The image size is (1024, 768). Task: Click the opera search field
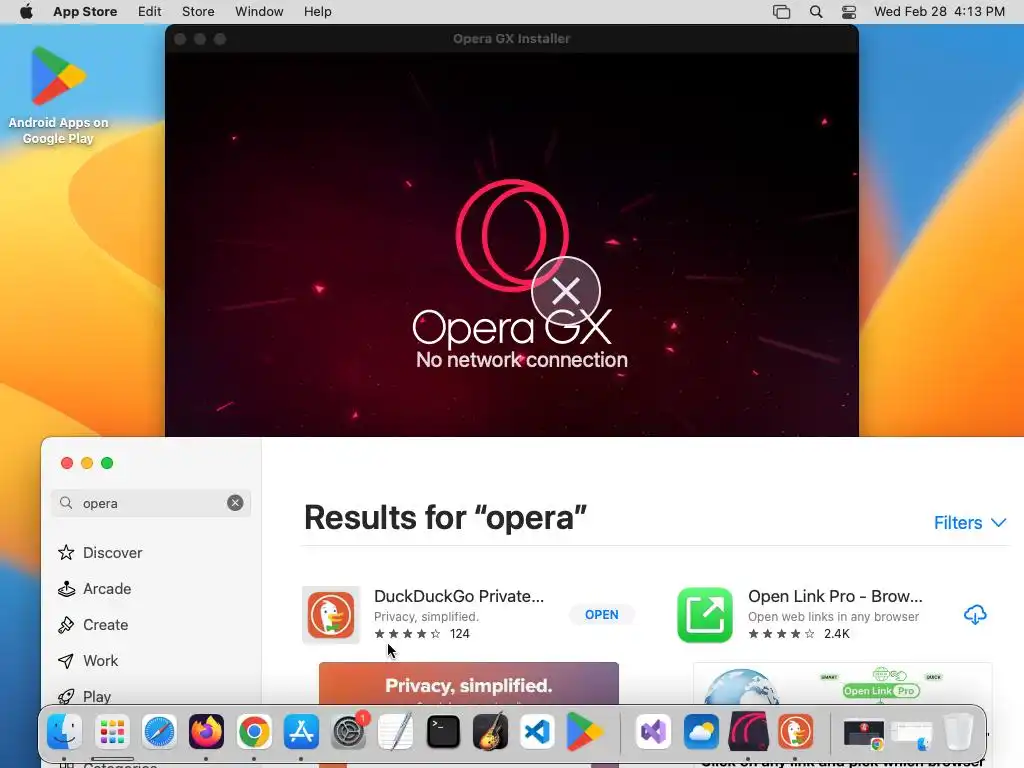151,503
